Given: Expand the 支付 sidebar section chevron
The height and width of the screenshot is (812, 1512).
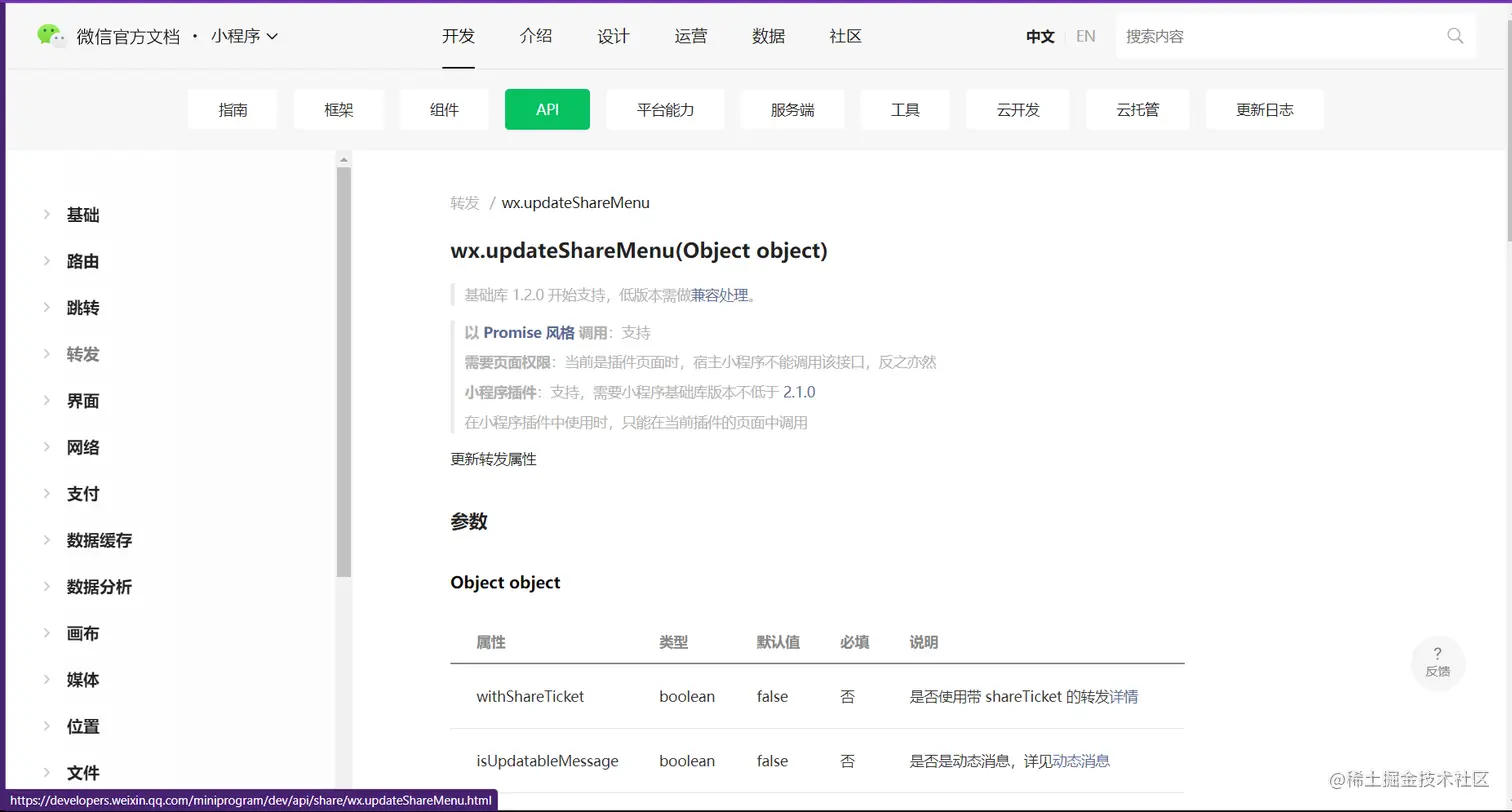Looking at the screenshot, I should (x=47, y=493).
